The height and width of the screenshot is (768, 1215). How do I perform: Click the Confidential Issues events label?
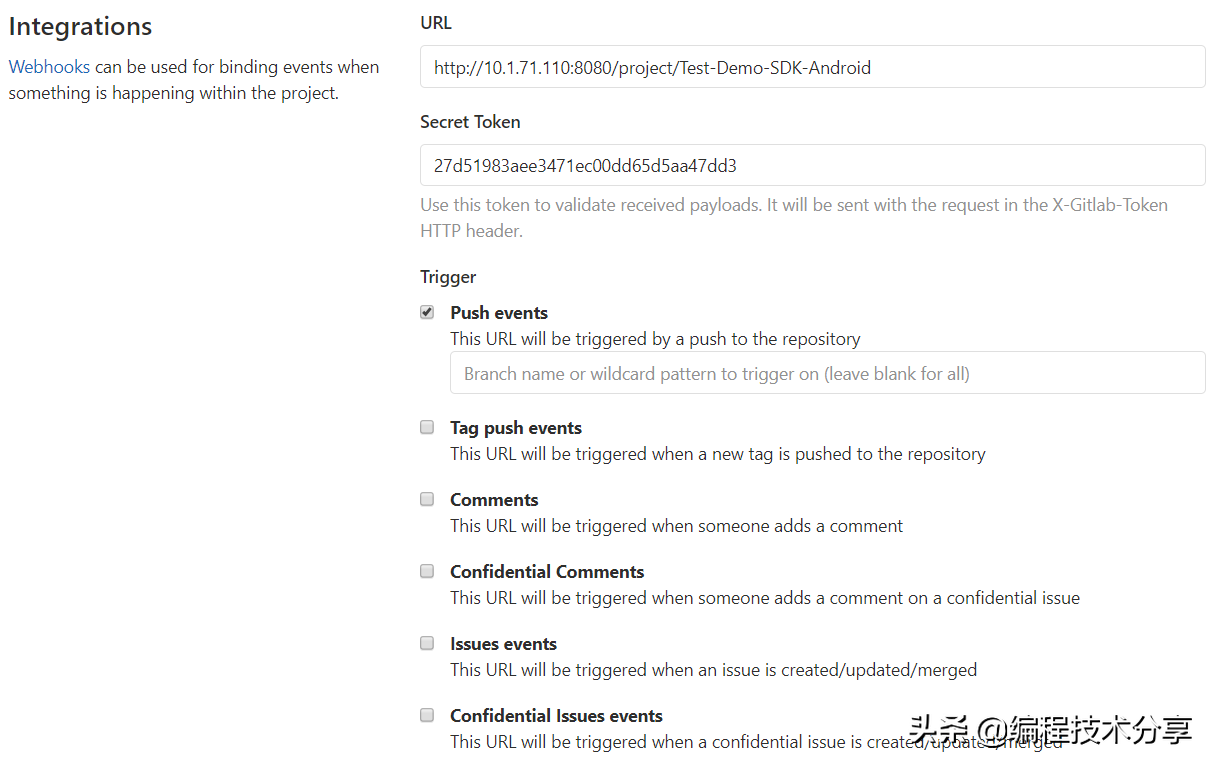click(556, 716)
